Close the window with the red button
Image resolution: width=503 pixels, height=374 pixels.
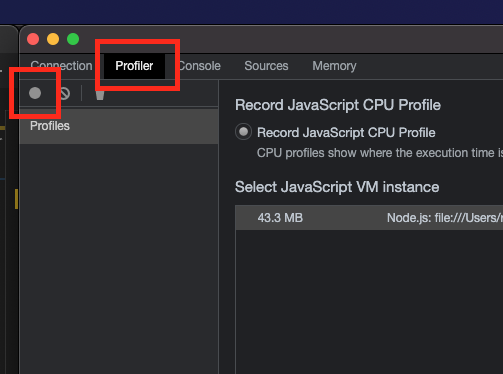(33, 39)
